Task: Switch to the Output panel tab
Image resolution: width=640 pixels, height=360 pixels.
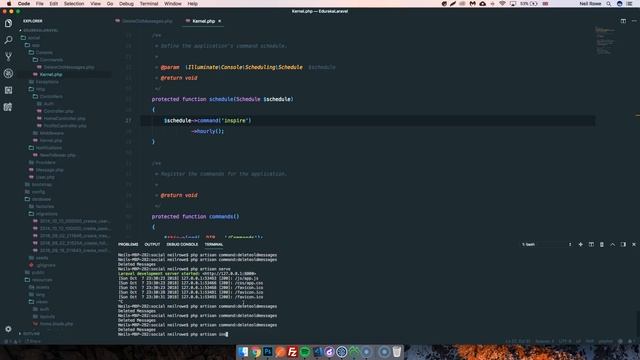Action: click(152, 244)
